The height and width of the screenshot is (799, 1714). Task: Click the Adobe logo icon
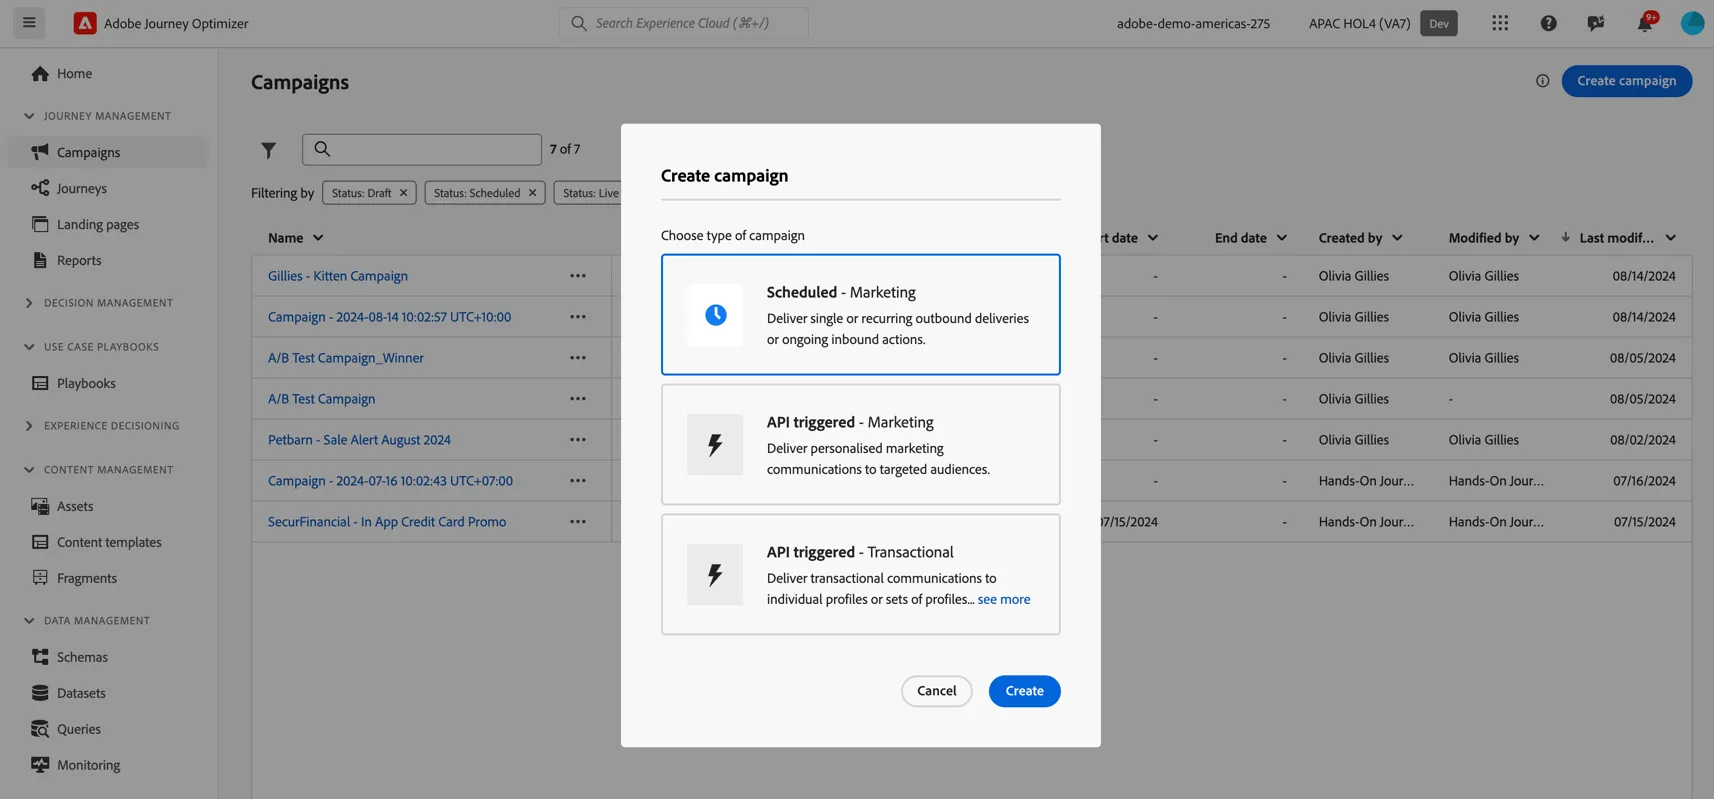tap(85, 23)
